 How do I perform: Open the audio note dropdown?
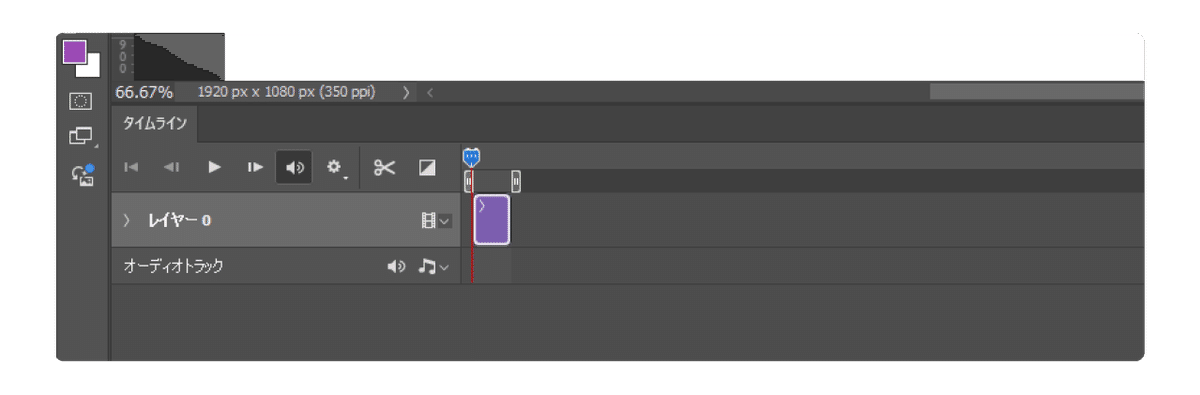(x=434, y=267)
